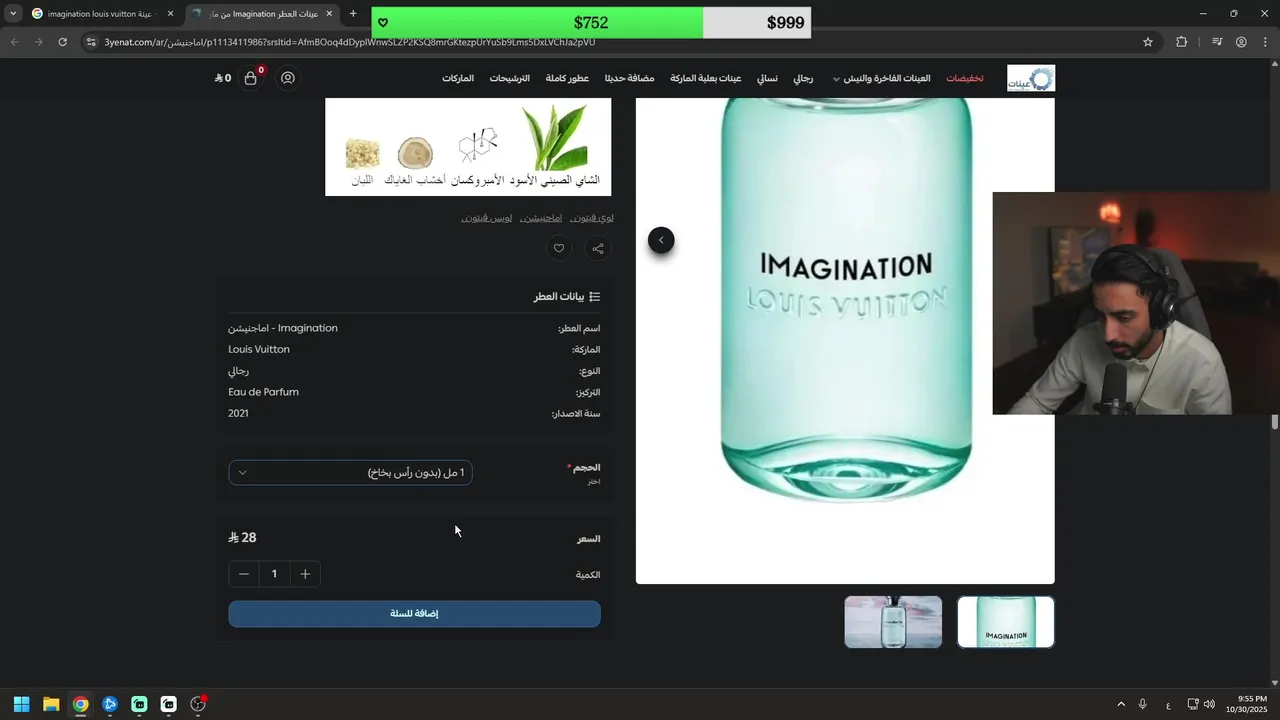1280x720 pixels.
Task: Open الماركات brands menu item
Action: [458, 78]
